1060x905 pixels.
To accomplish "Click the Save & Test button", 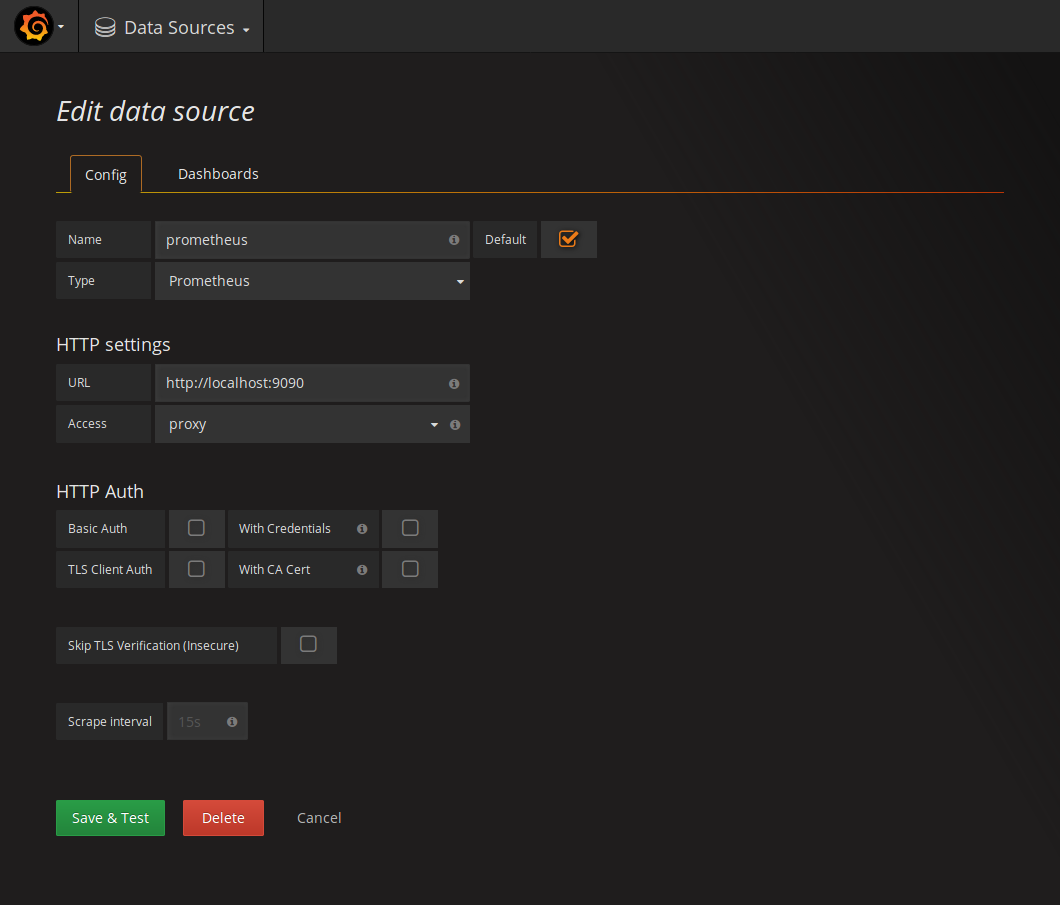I will pyautogui.click(x=110, y=818).
